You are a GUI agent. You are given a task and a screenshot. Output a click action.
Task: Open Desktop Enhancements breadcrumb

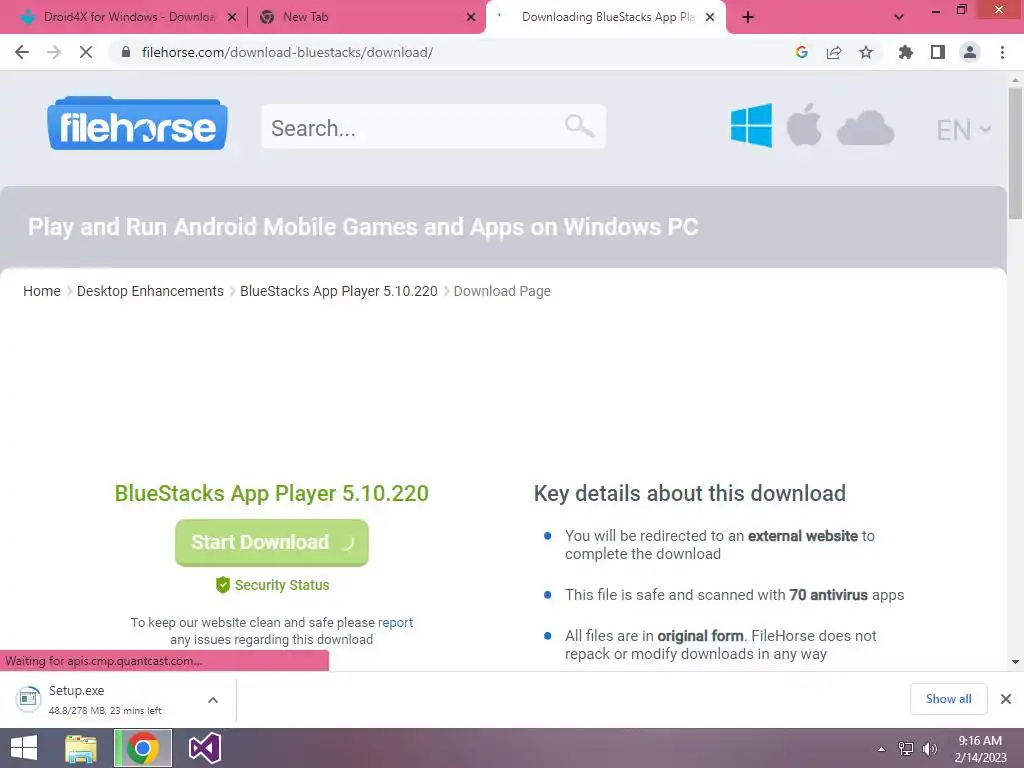pos(150,291)
